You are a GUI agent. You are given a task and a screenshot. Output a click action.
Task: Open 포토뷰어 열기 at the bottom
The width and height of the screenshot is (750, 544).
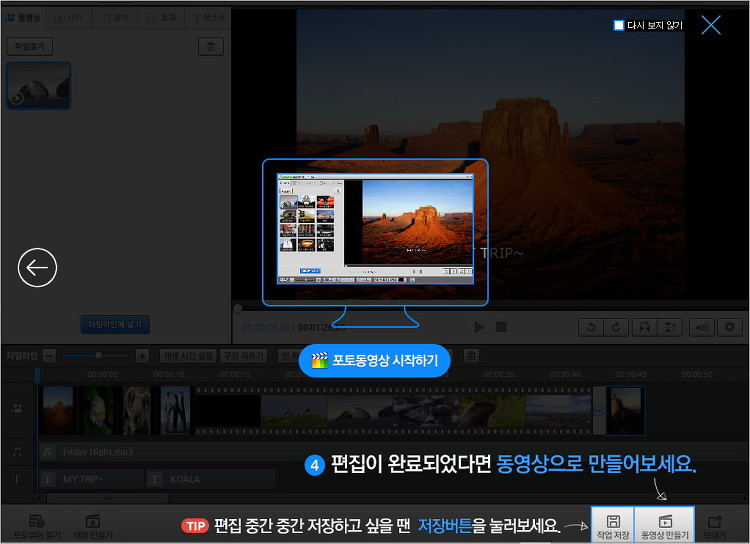pos(37,526)
